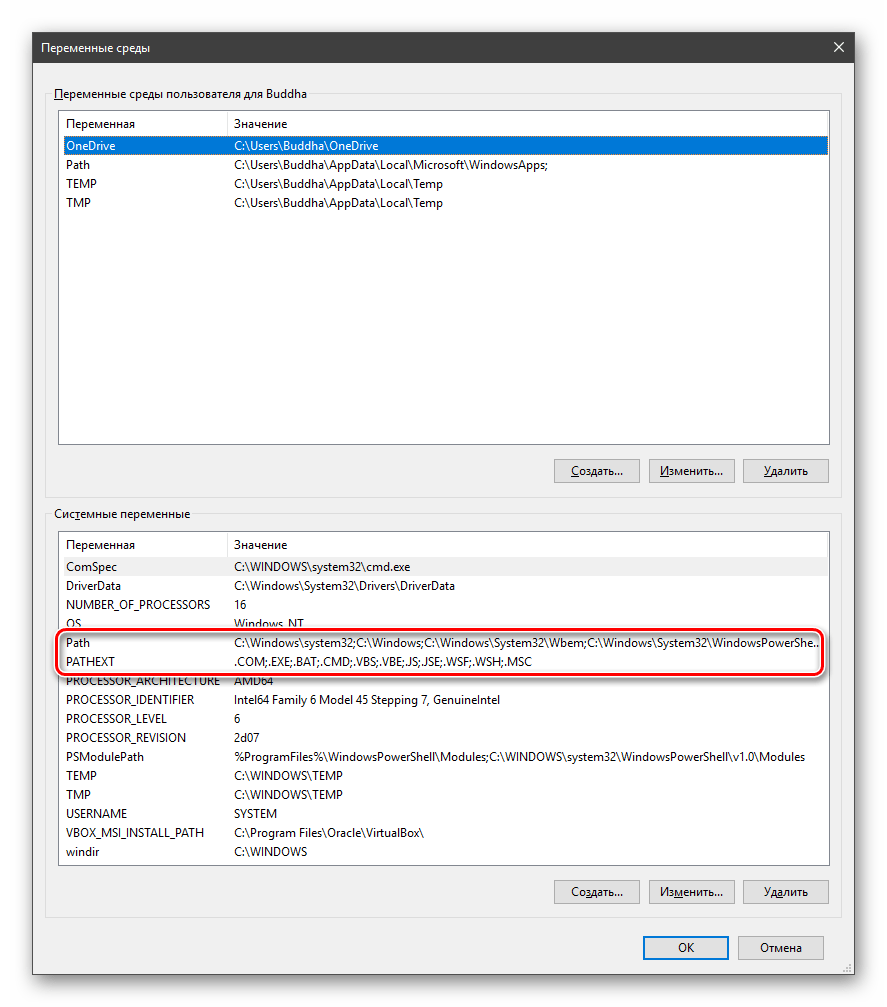The height and width of the screenshot is (1007, 887).
Task: Select the PROCESSOR_LEVEL variable
Action: click(x=445, y=719)
